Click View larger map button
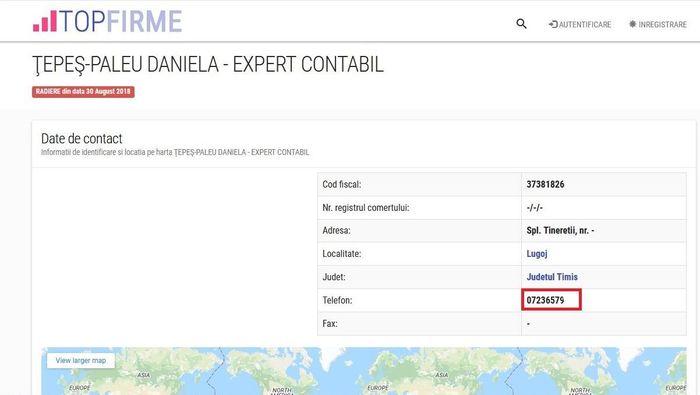 click(81, 360)
